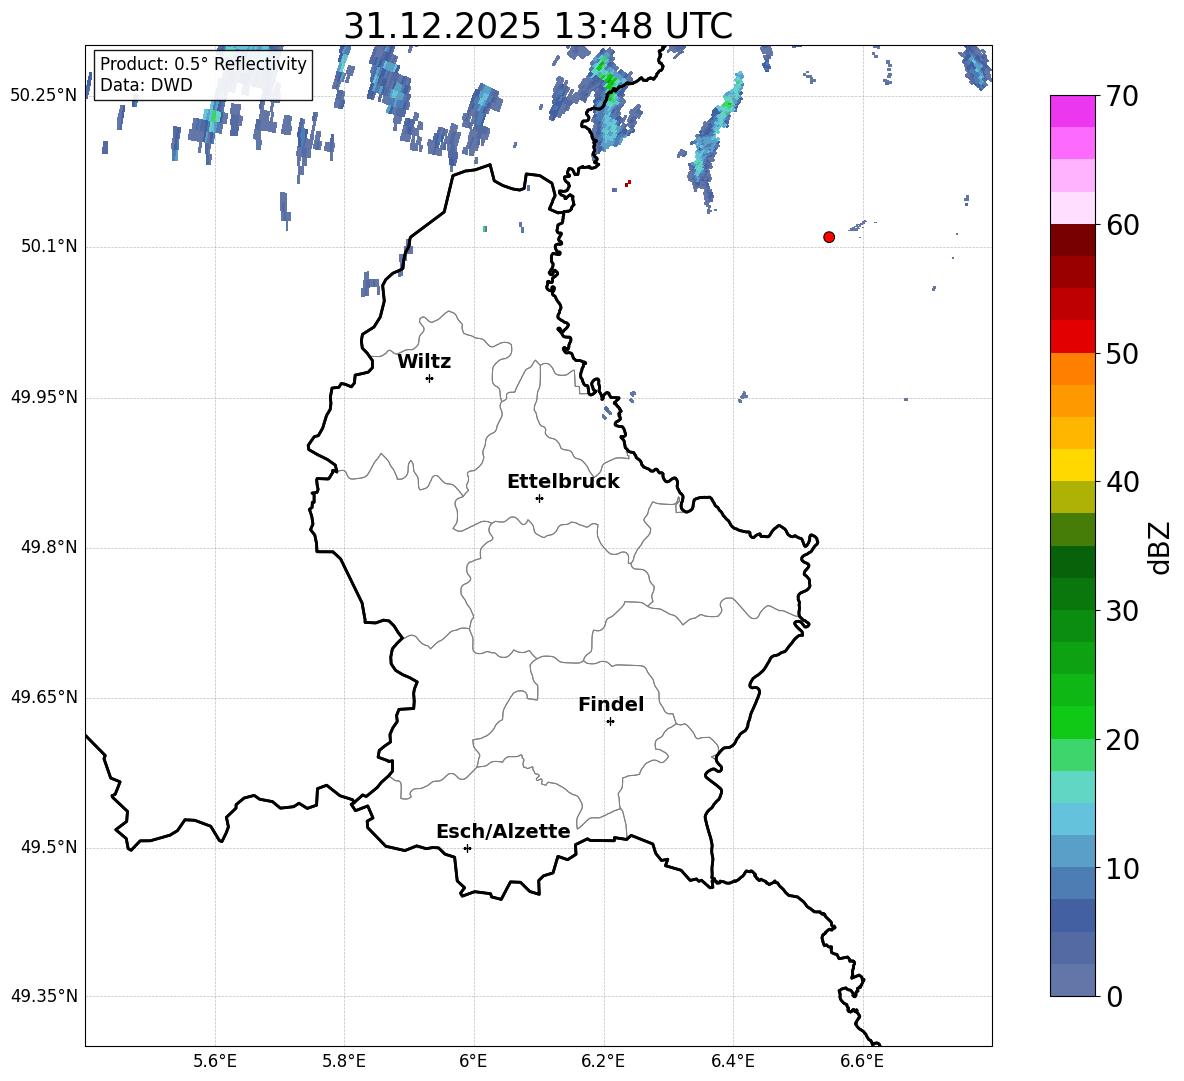Click the Wiltz station cross marker
The height and width of the screenshot is (1081, 1184).
[x=429, y=378]
